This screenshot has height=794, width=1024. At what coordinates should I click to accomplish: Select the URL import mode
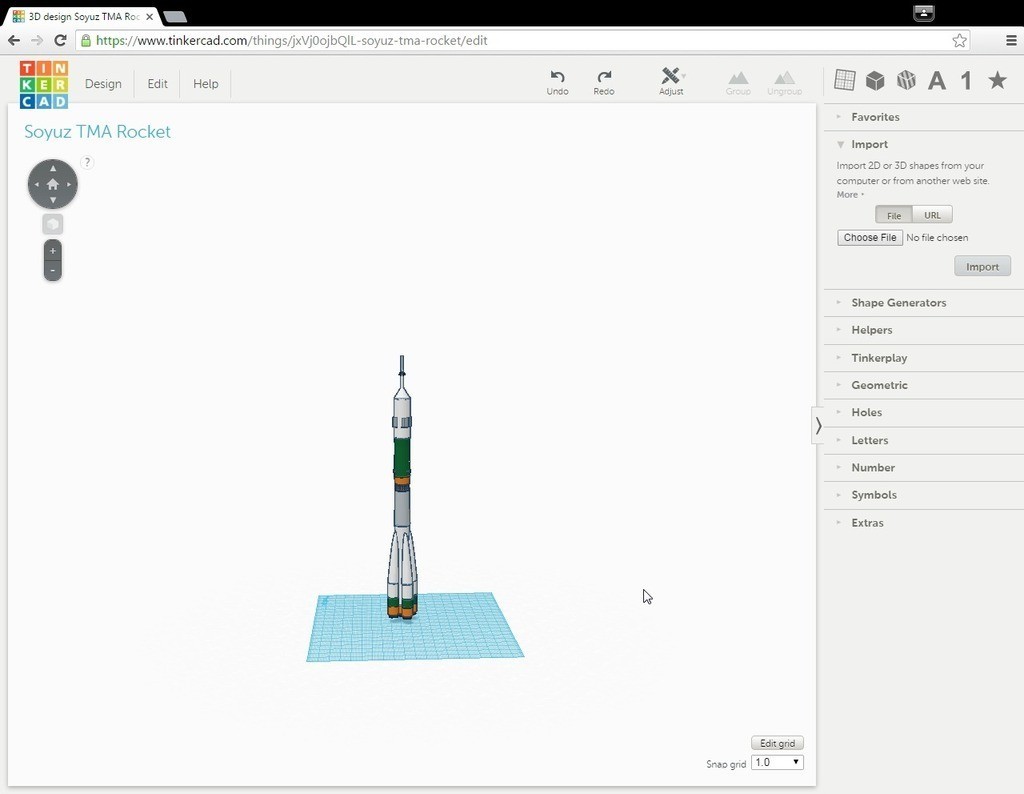point(933,215)
